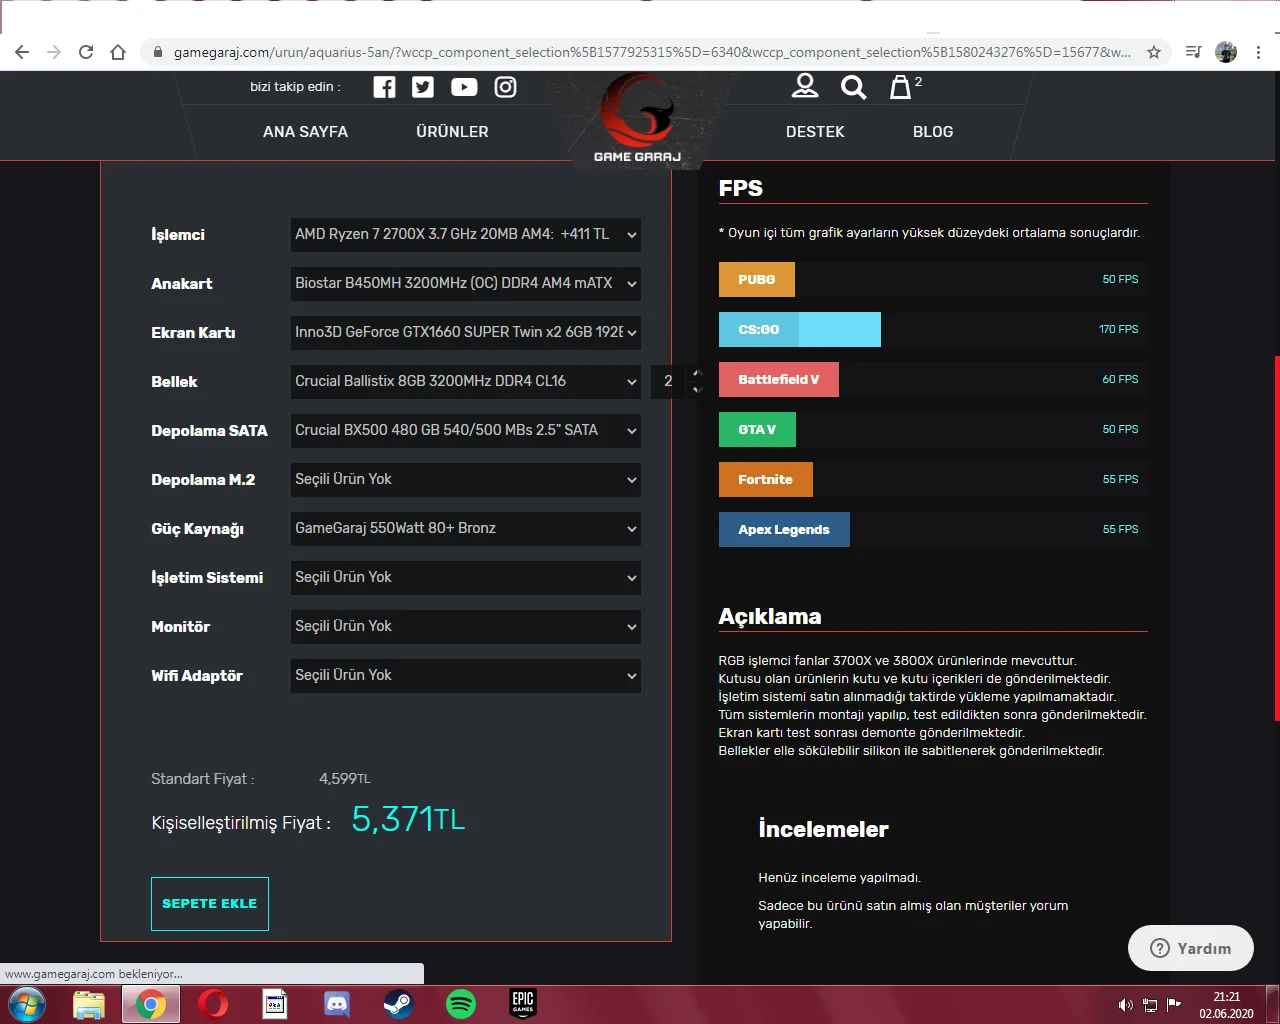
Task: Click the browser home icon
Action: pos(118,52)
